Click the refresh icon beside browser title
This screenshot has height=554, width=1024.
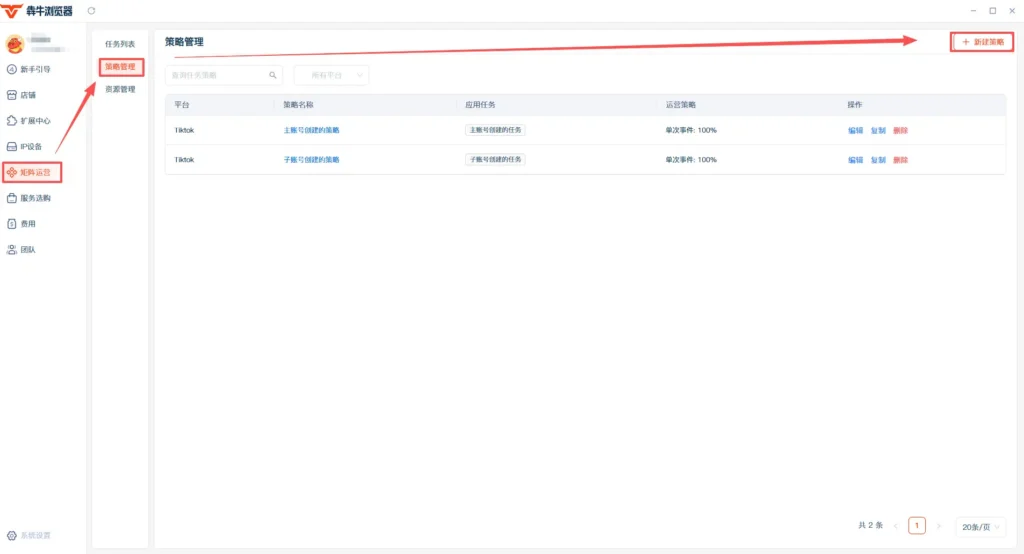pos(91,10)
